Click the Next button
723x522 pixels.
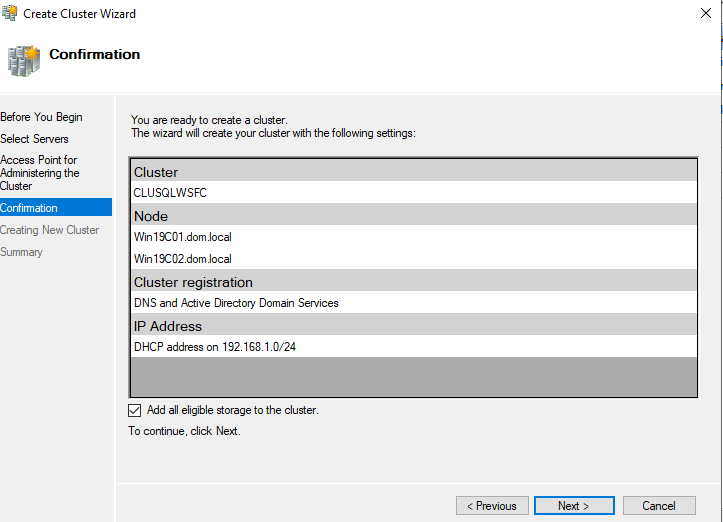pyautogui.click(x=573, y=506)
